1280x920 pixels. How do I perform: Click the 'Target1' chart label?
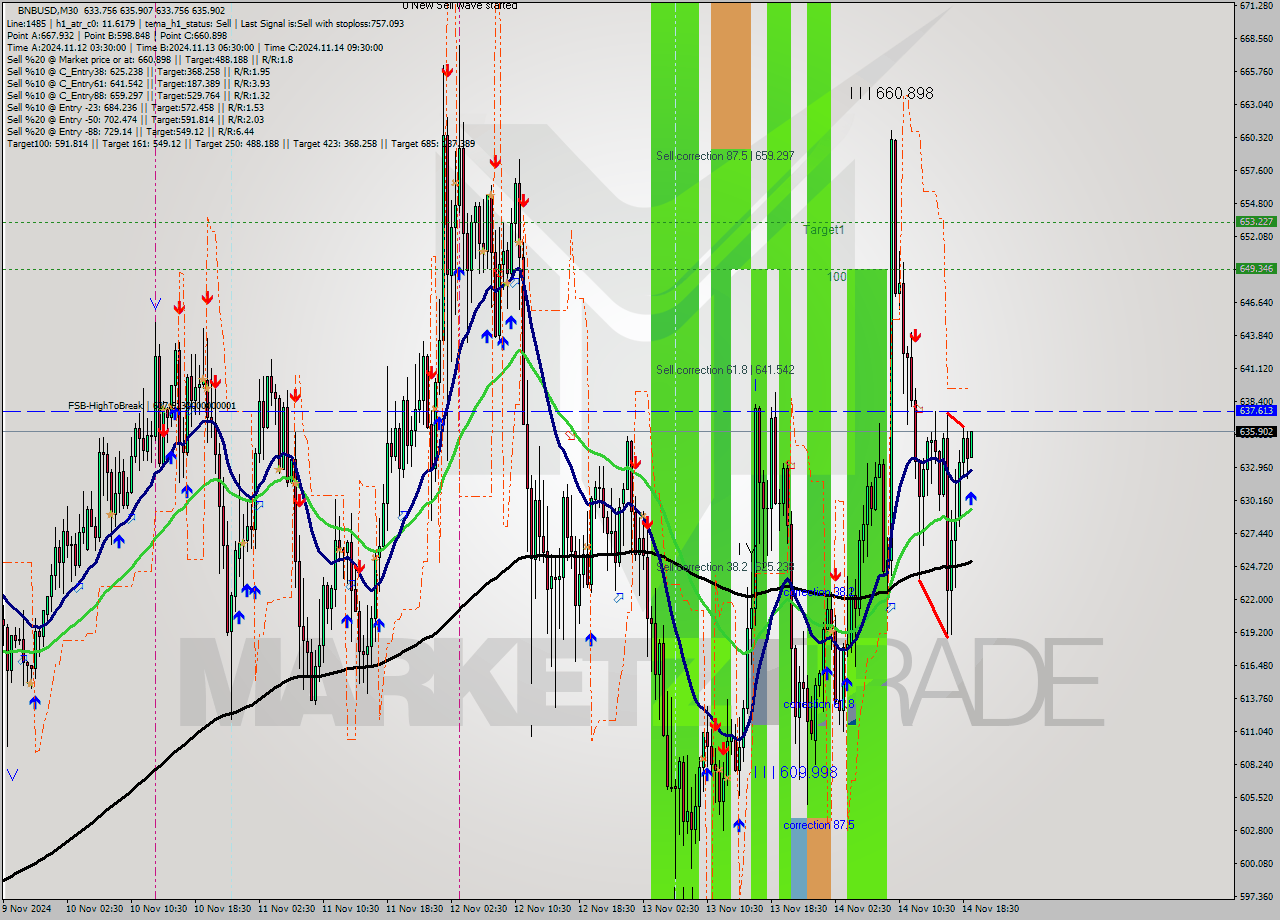(x=824, y=230)
